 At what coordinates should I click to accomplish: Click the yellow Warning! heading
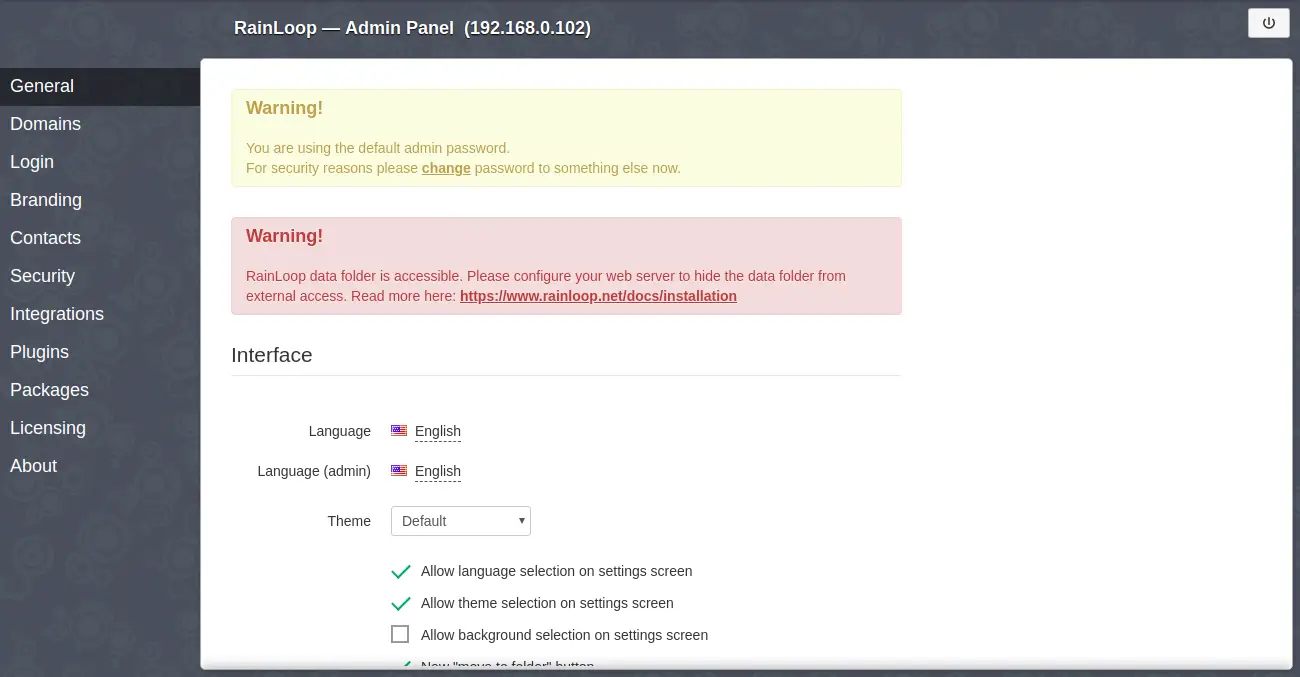(284, 108)
